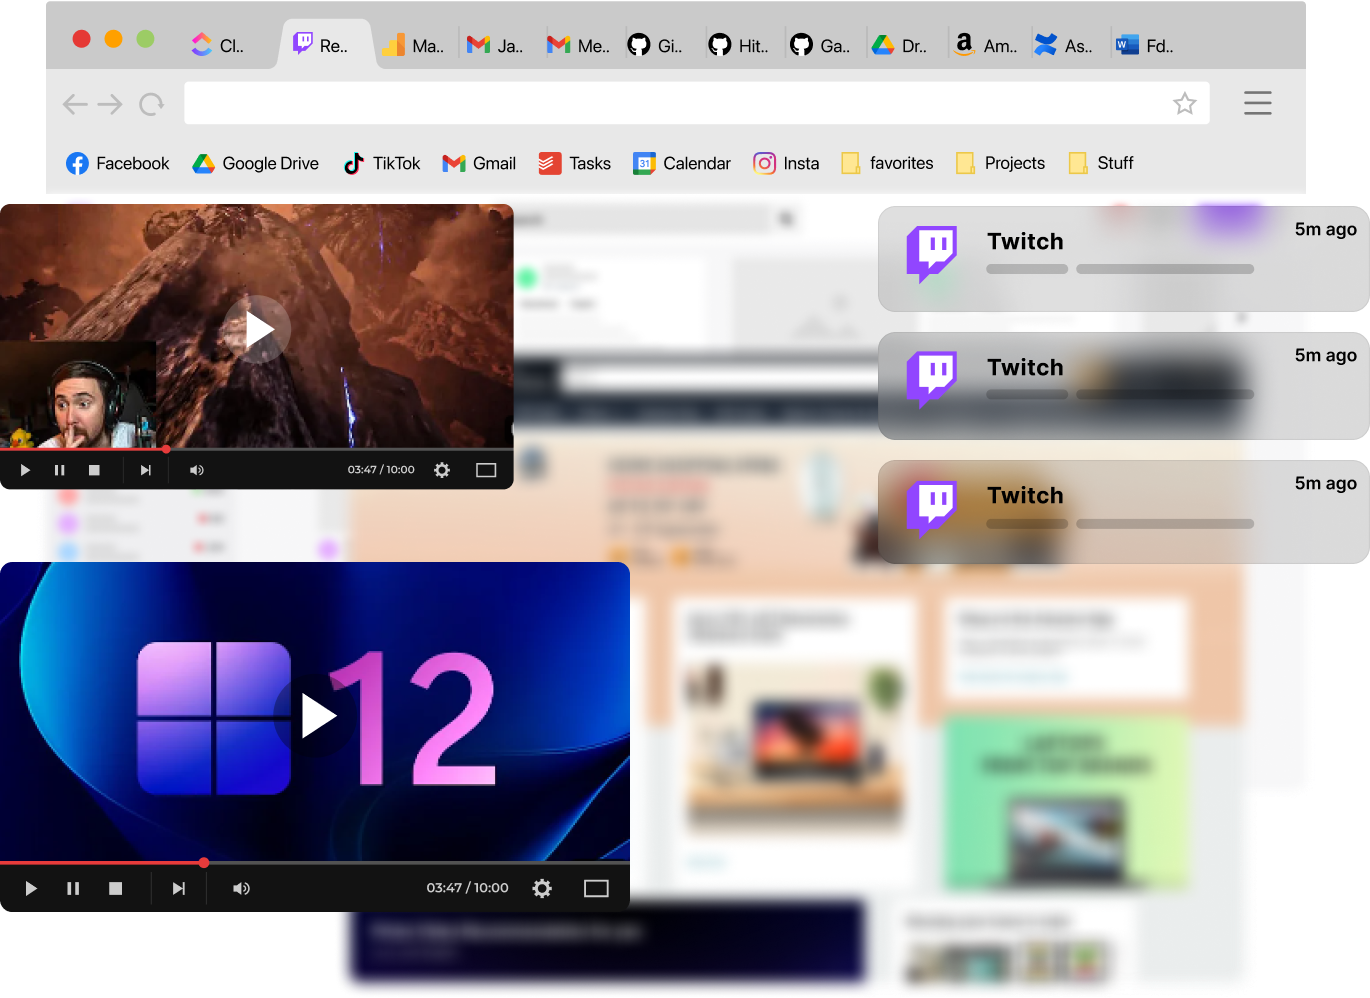The height and width of the screenshot is (998, 1370).
Task: Open the Ma.. browser tab
Action: [x=414, y=45]
